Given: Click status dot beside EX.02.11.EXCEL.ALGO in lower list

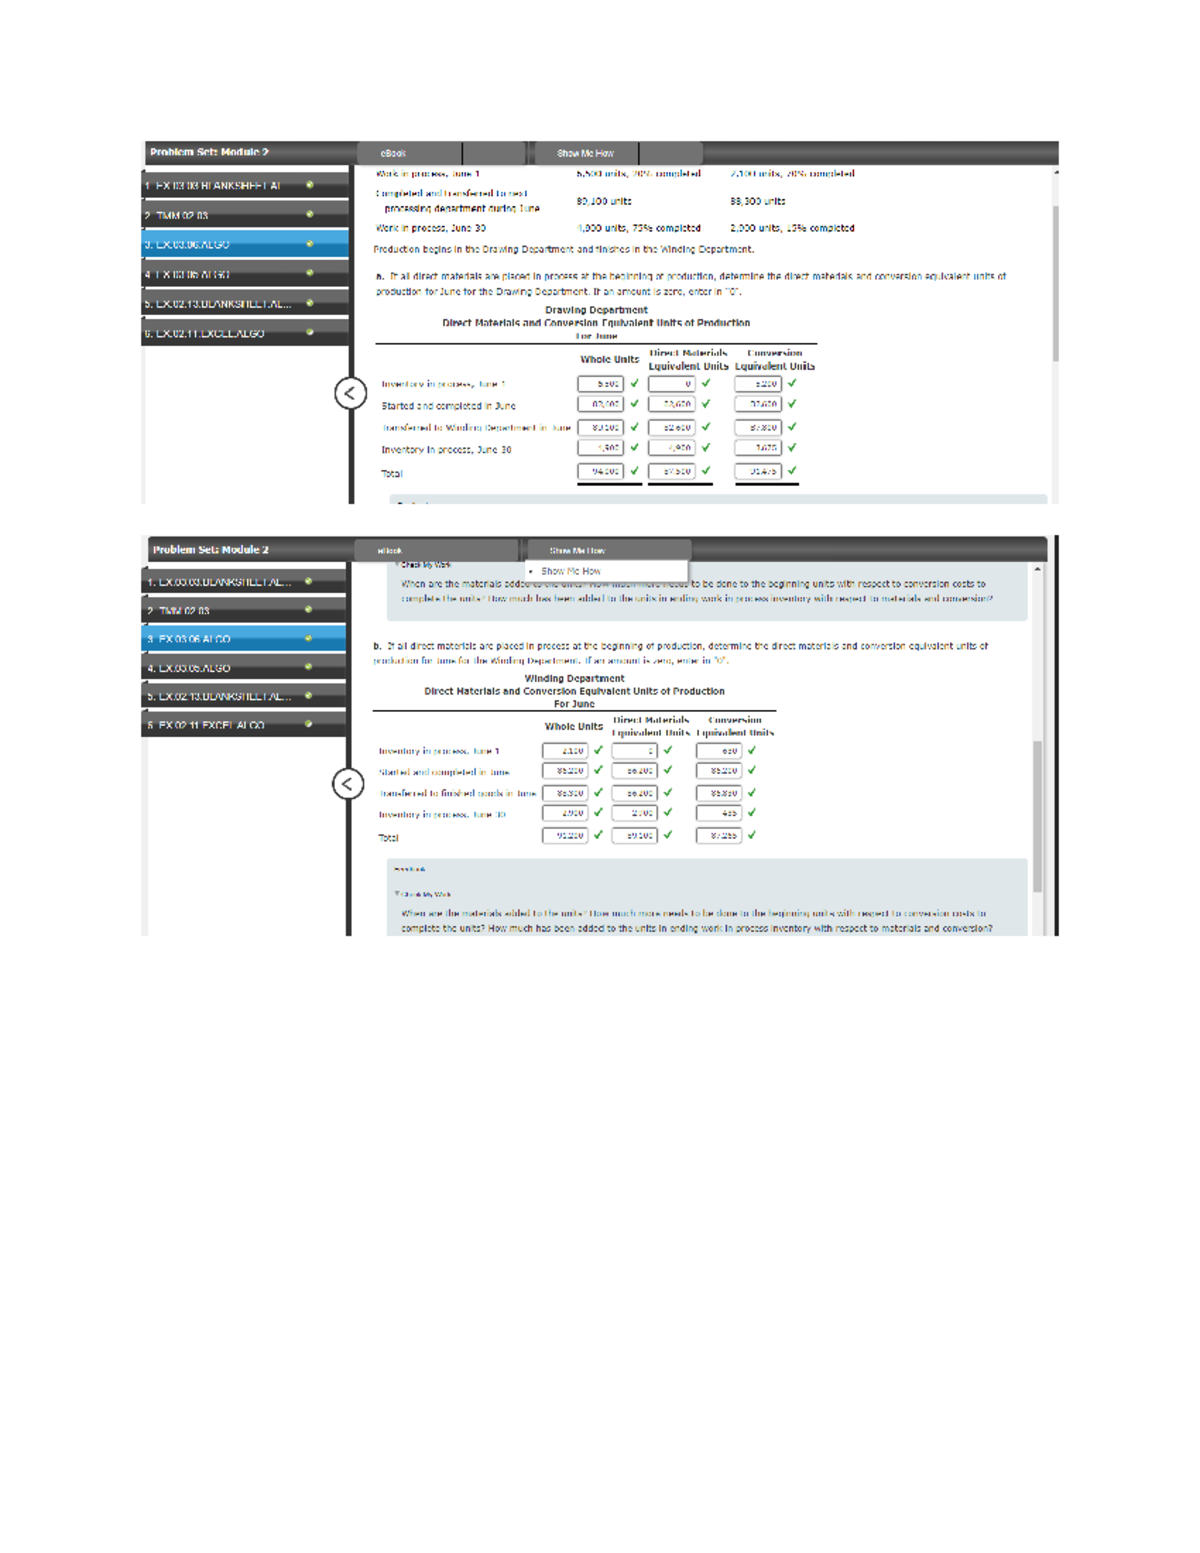Looking at the screenshot, I should pos(309,724).
